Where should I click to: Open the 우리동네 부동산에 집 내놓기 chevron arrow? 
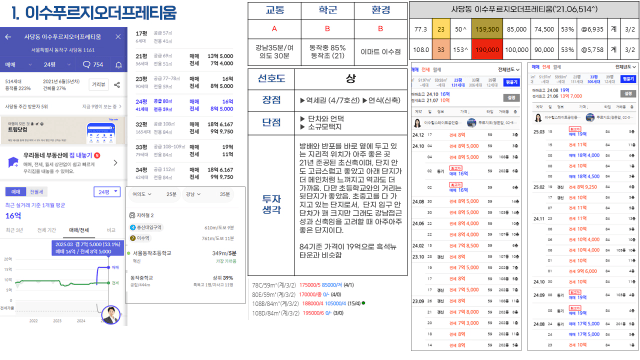tap(116, 163)
